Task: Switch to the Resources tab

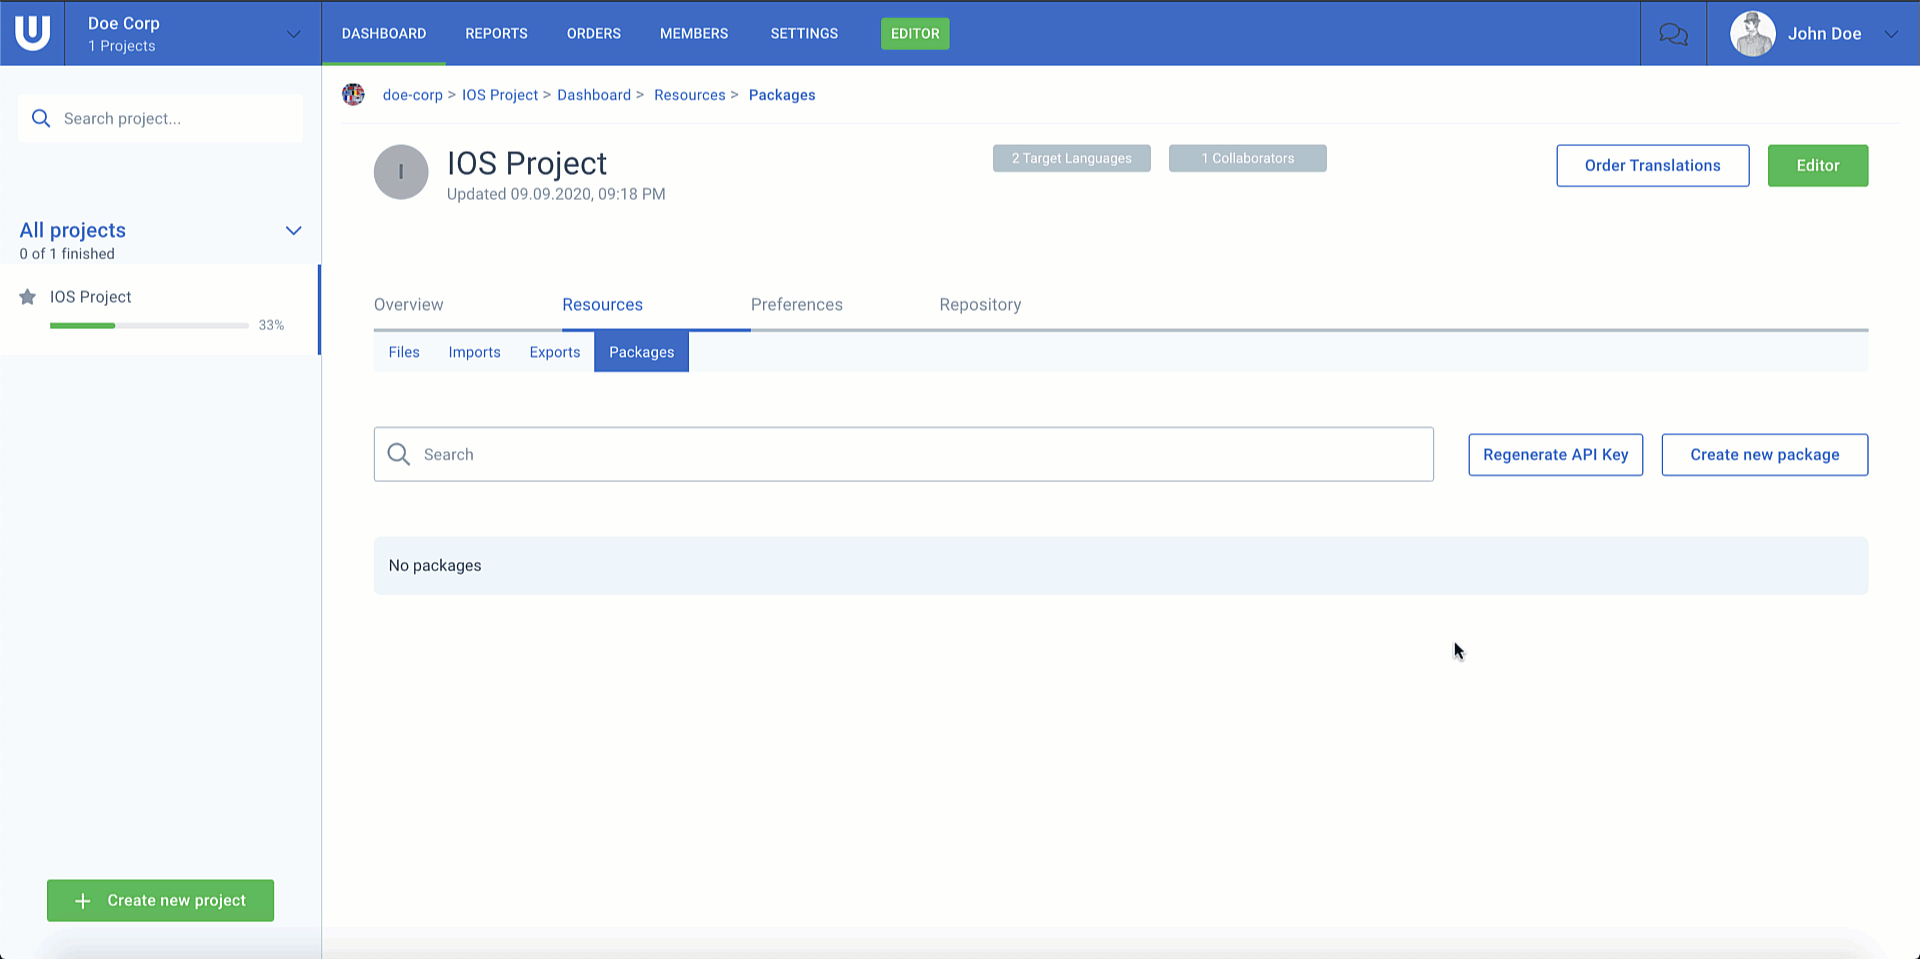Action: (x=602, y=305)
